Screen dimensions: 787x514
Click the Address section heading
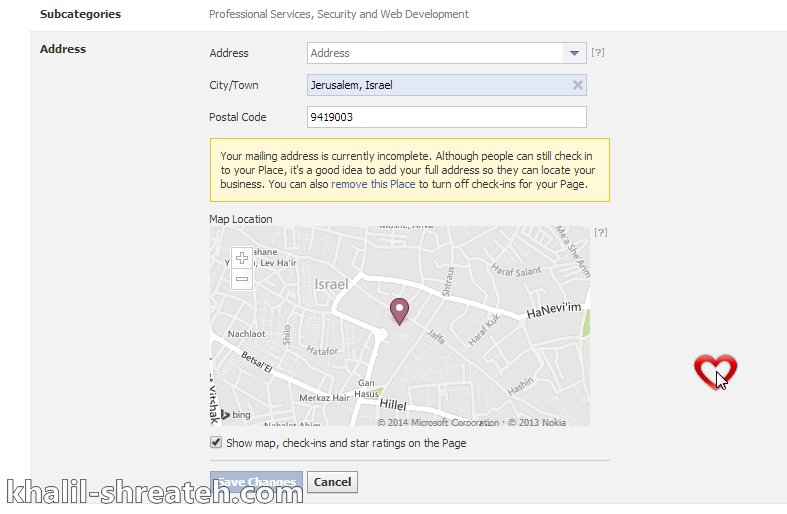[63, 49]
